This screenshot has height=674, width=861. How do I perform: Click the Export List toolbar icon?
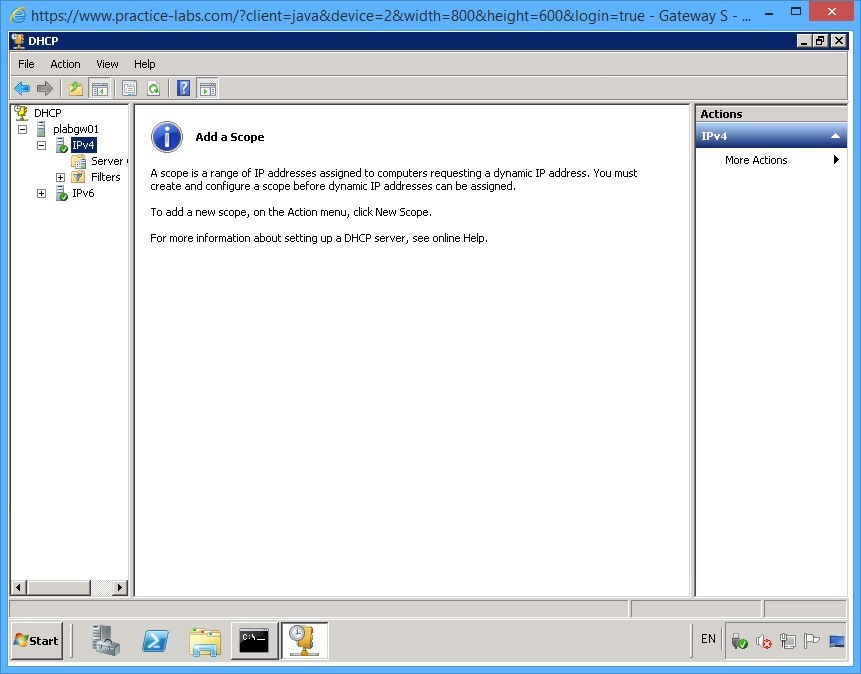[75, 88]
